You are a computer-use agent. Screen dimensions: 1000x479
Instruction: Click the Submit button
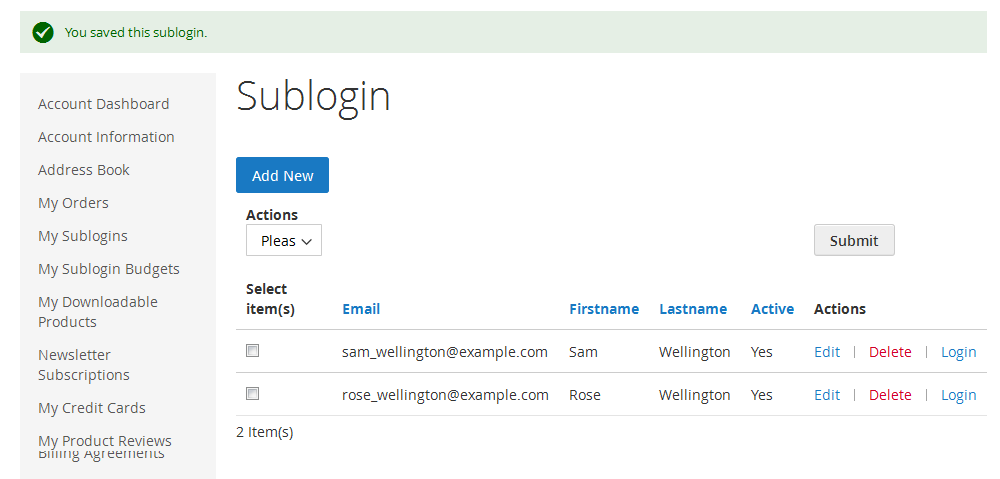point(854,240)
